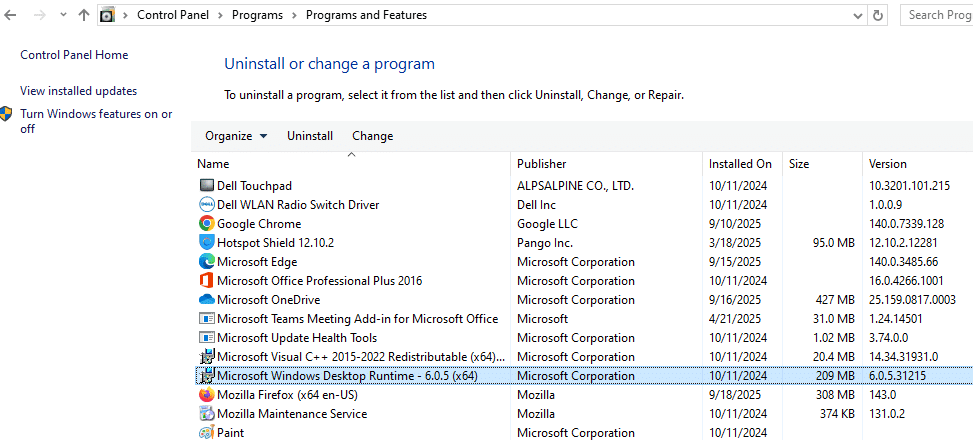
Task: Click Programs breadcrumb in address bar
Action: pos(258,15)
